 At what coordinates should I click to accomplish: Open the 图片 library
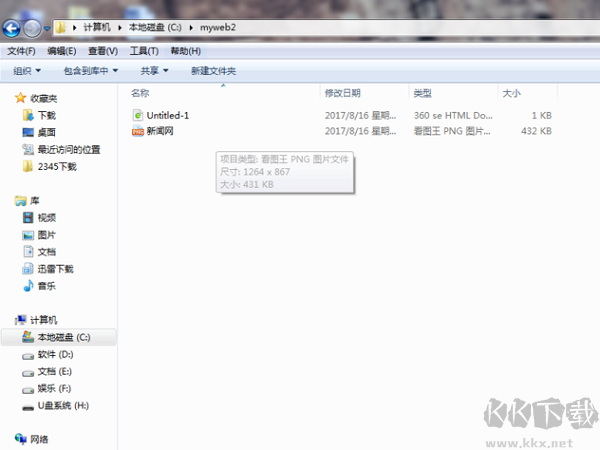[47, 235]
